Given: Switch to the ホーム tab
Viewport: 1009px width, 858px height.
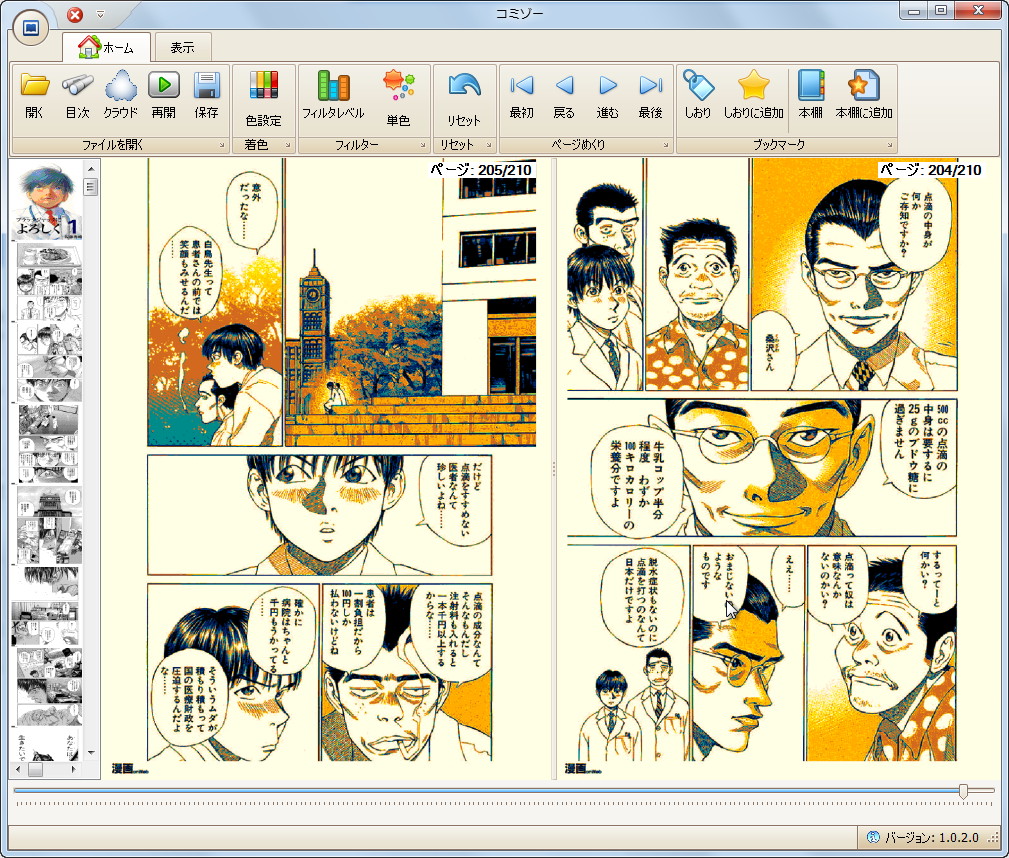Looking at the screenshot, I should pos(106,47).
